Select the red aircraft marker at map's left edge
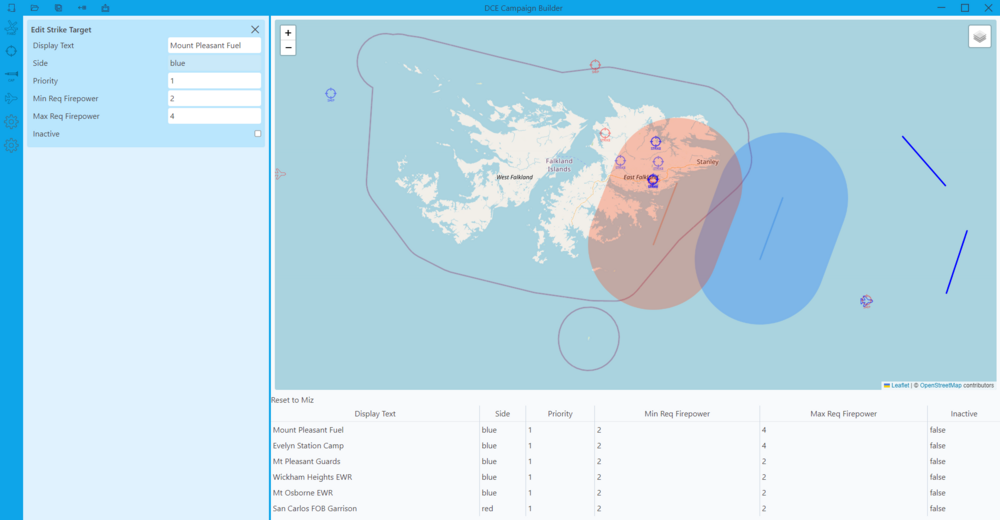Viewport: 1000px width, 520px height. [280, 174]
